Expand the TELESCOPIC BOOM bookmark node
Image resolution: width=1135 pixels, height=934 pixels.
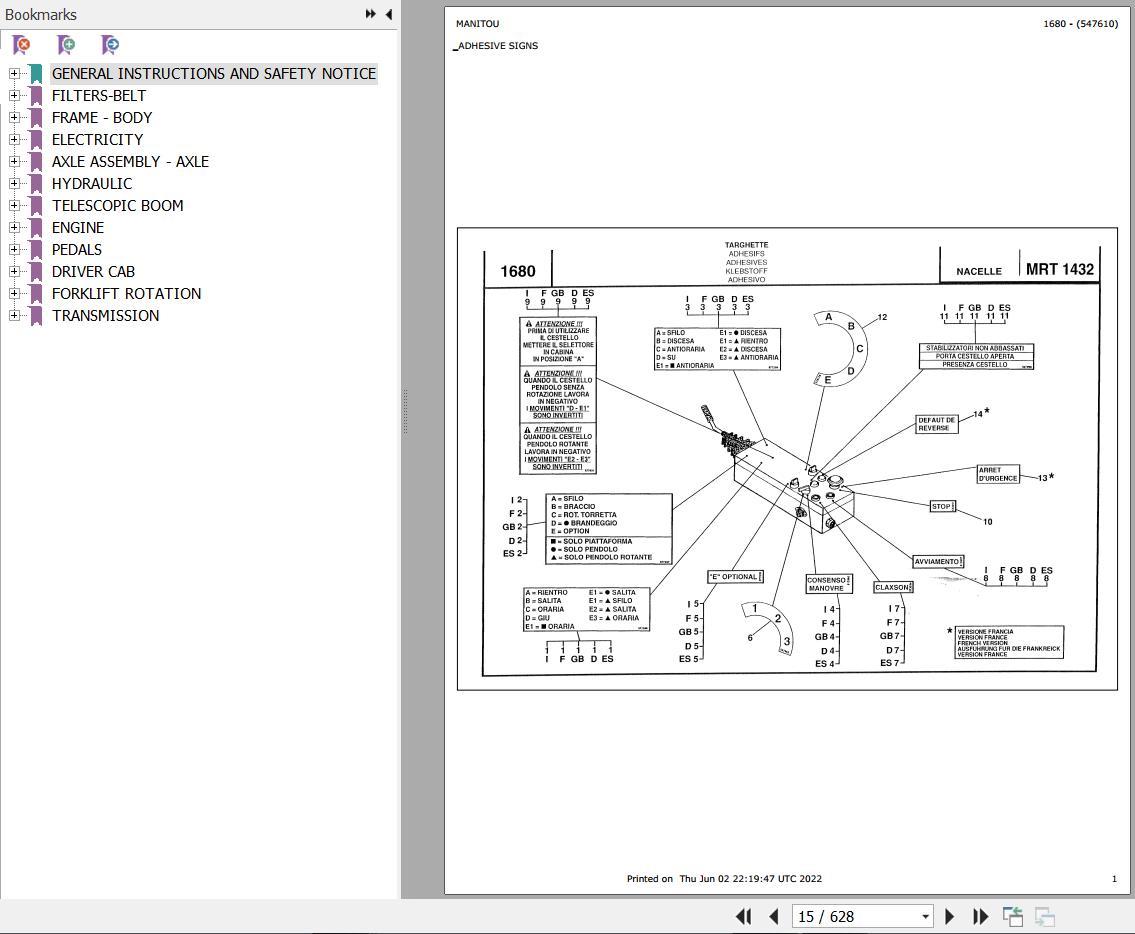[14, 206]
